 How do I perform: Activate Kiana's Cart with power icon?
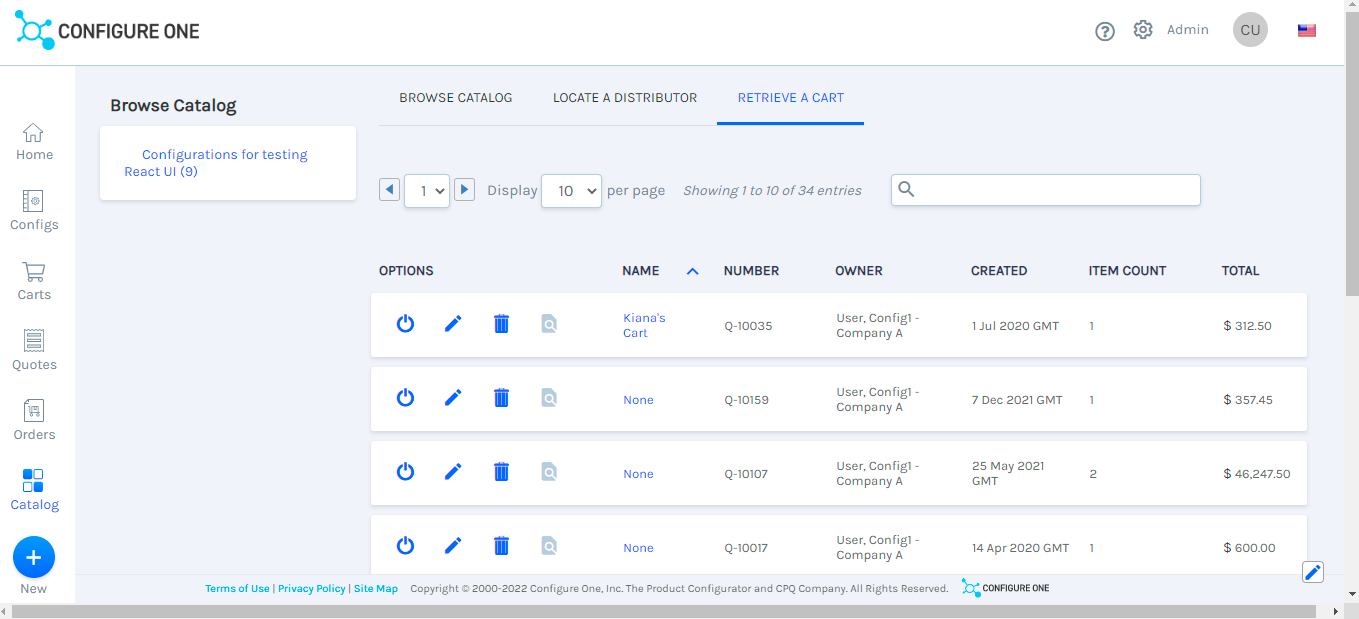pyautogui.click(x=405, y=324)
